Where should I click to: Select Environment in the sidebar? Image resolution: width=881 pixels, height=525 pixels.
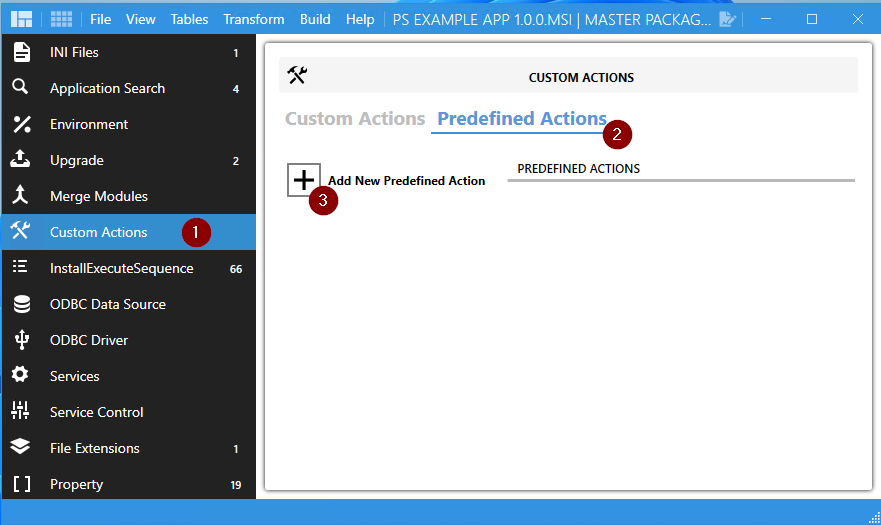pyautogui.click(x=129, y=124)
